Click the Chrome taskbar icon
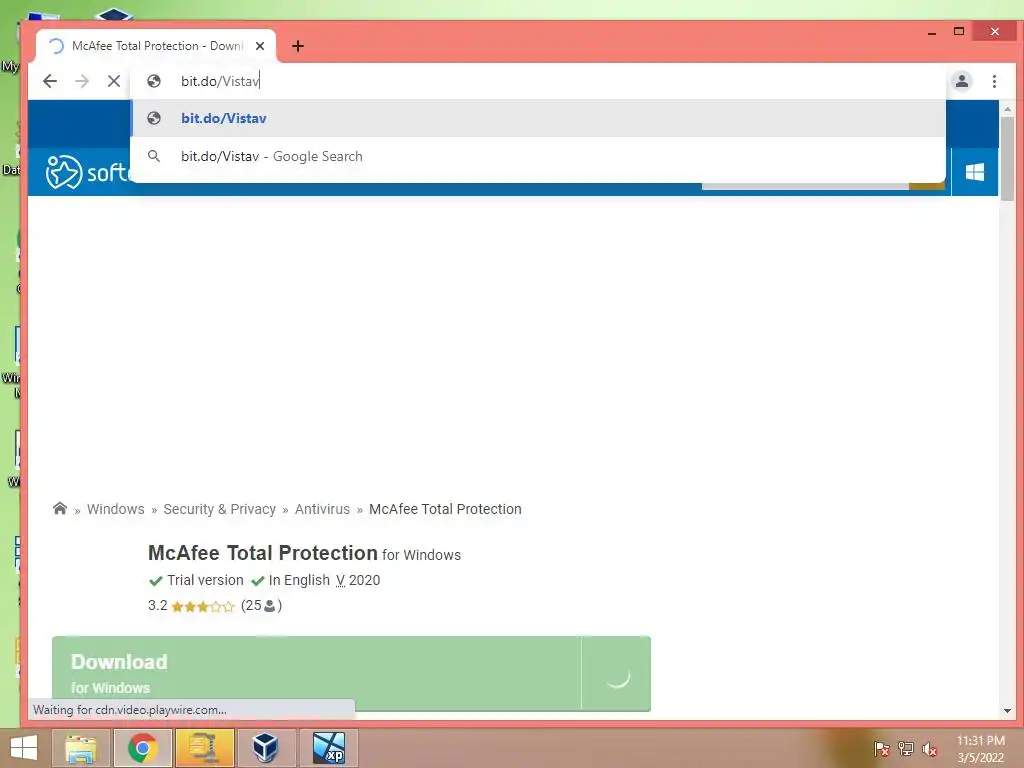This screenshot has width=1024, height=768. [x=142, y=748]
